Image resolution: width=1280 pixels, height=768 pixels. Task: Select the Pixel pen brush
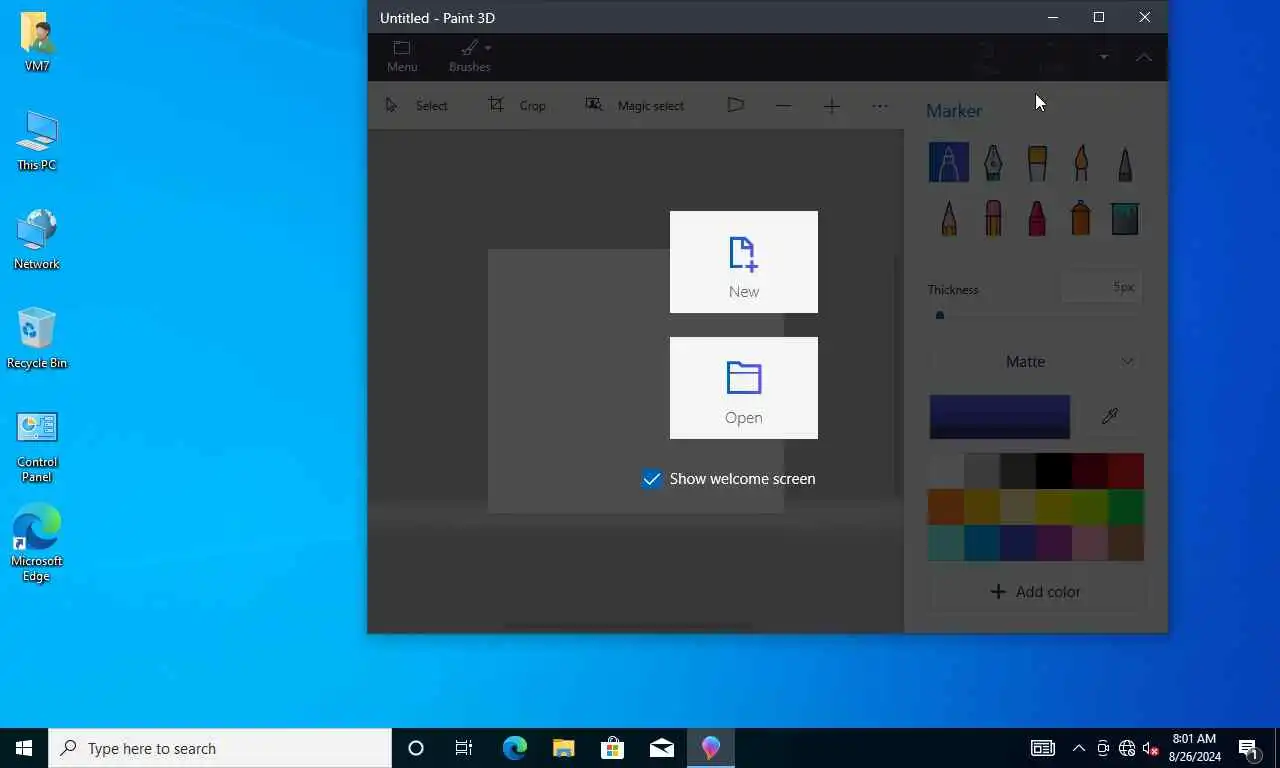[x=1125, y=163]
